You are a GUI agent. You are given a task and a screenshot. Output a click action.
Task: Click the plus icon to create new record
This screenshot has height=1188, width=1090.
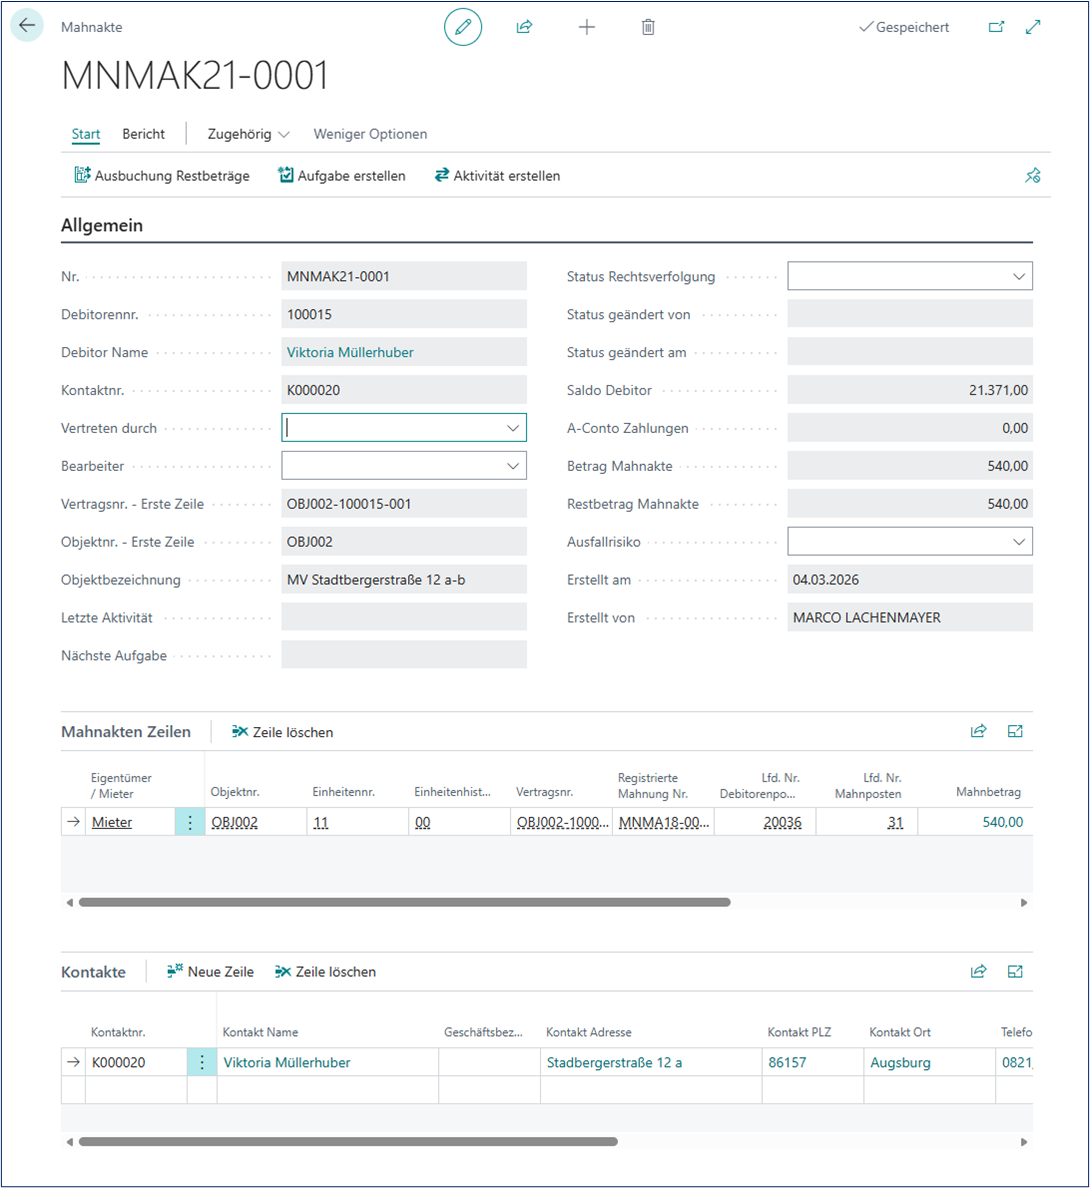coord(586,27)
